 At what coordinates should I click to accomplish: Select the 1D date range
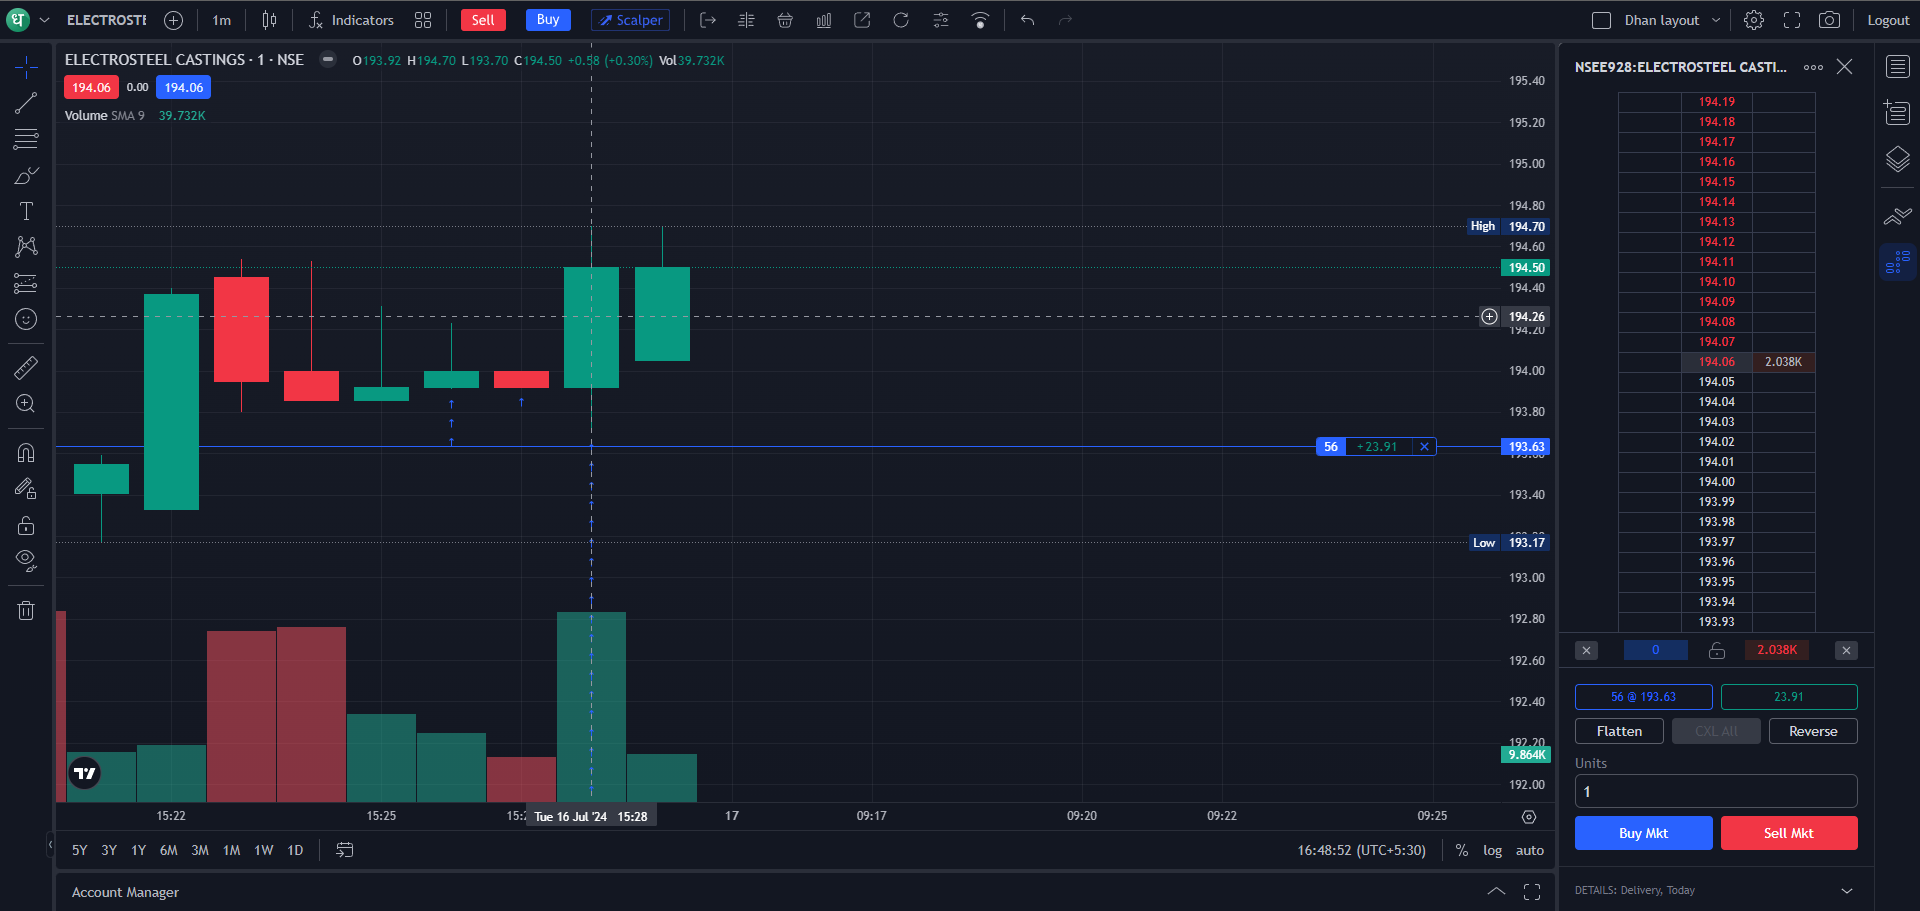(295, 850)
